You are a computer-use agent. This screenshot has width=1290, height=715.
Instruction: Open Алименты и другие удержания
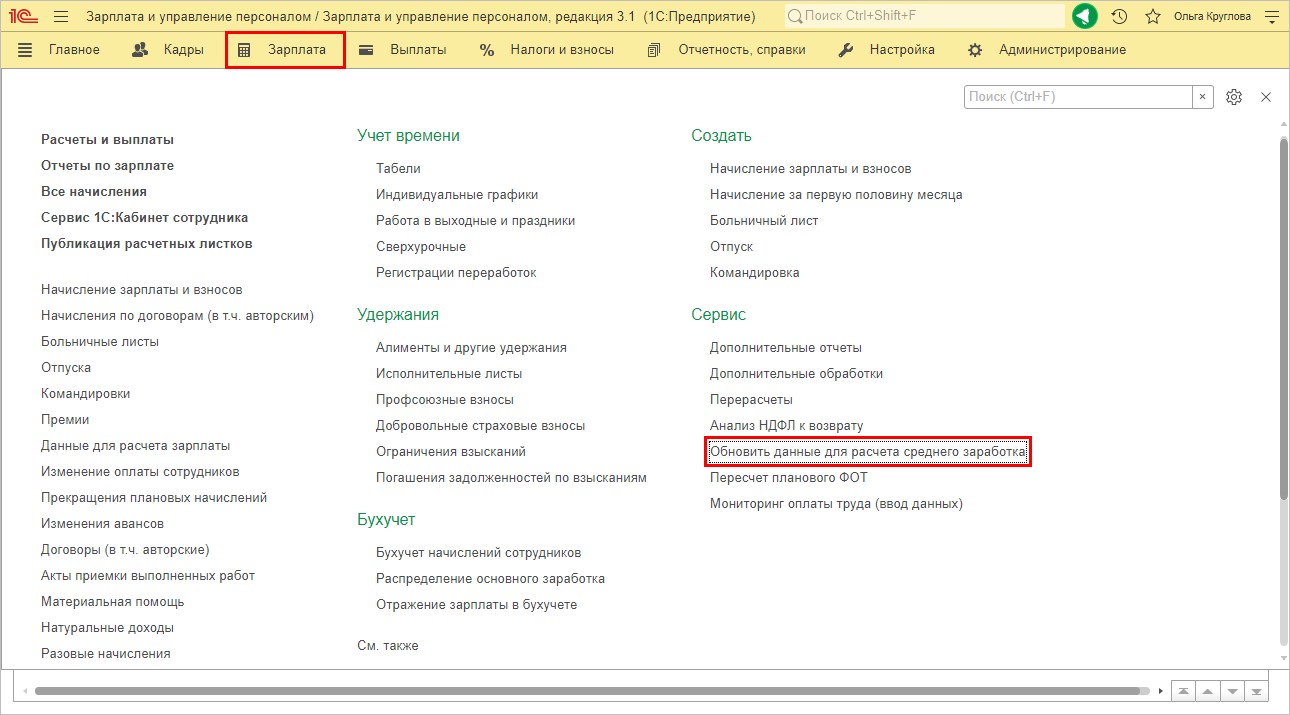pos(471,348)
